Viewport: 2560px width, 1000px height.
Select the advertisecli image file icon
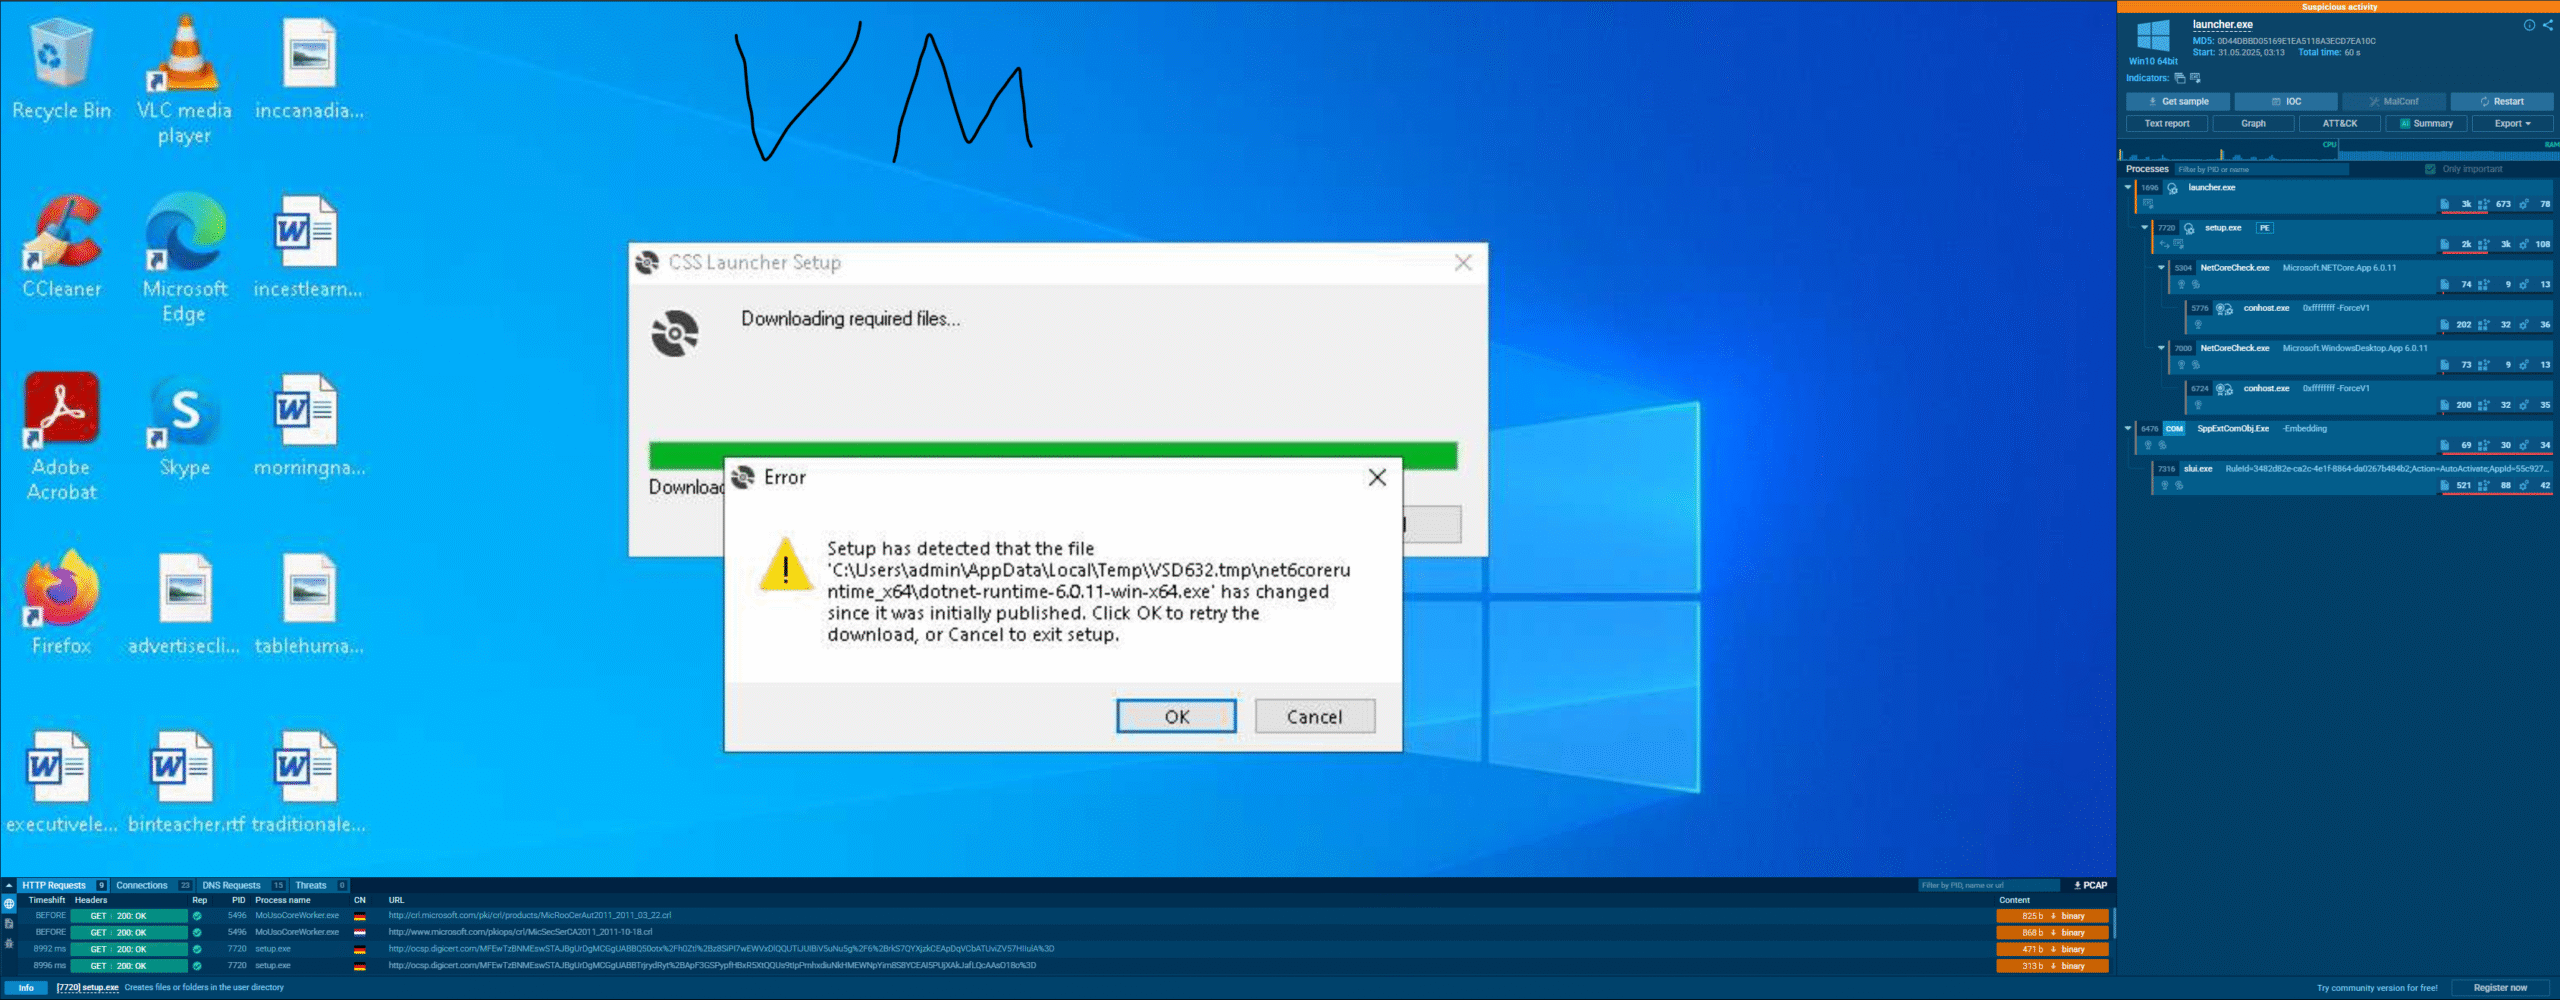pyautogui.click(x=184, y=603)
